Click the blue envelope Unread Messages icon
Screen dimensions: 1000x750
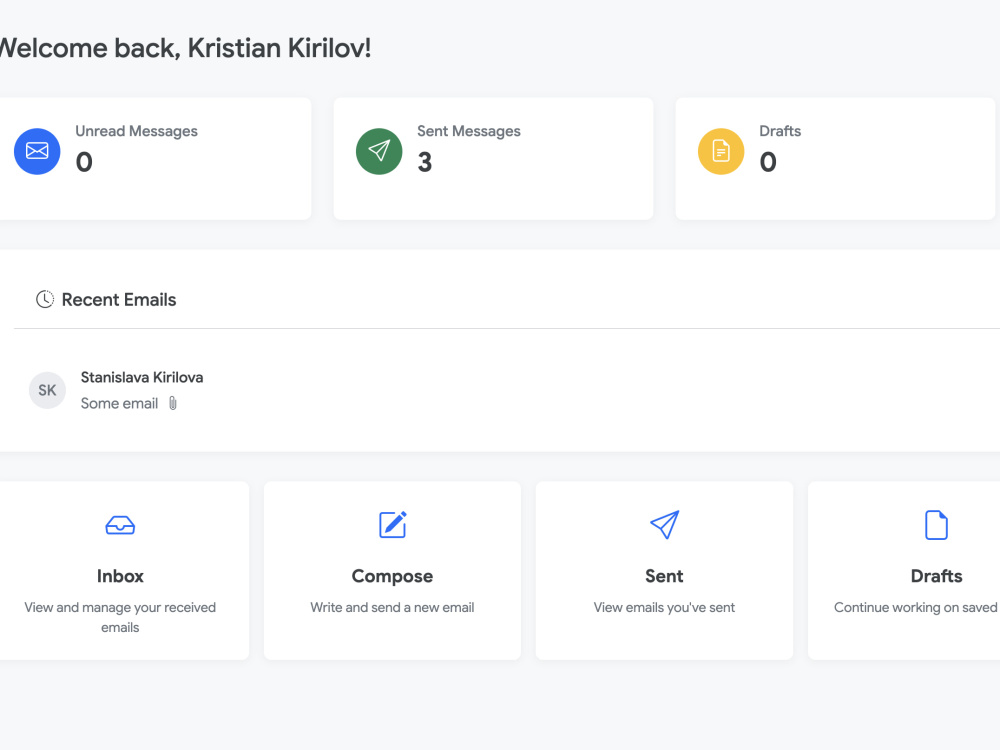(x=37, y=151)
